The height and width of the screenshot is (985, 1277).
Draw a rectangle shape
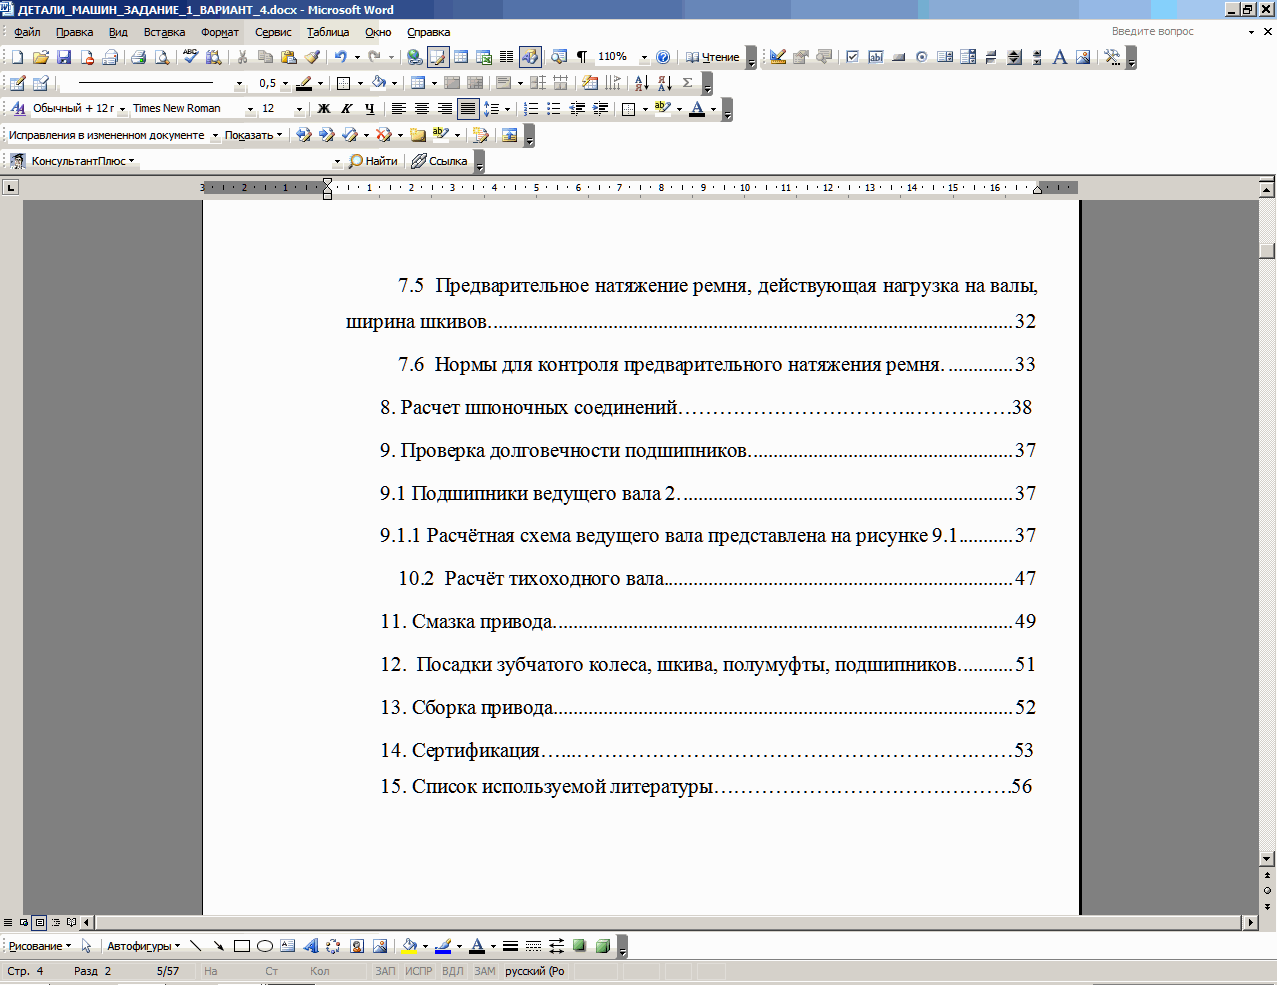click(x=241, y=946)
